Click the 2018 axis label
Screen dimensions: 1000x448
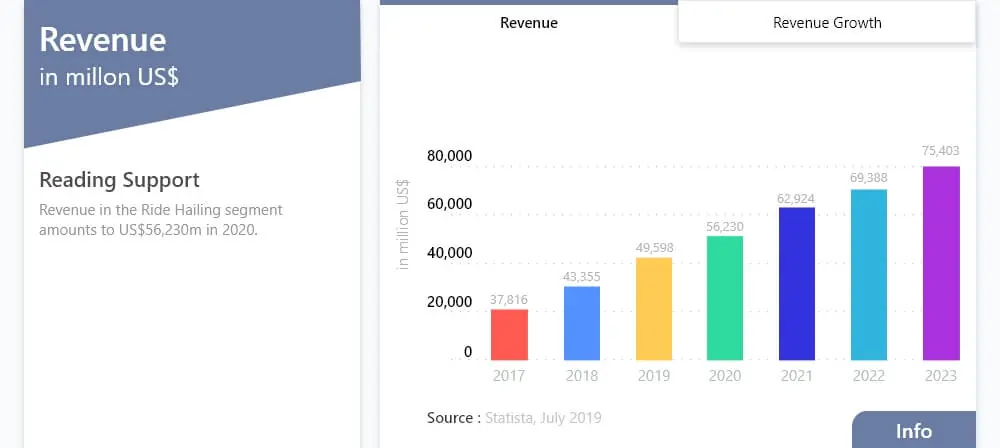[582, 375]
